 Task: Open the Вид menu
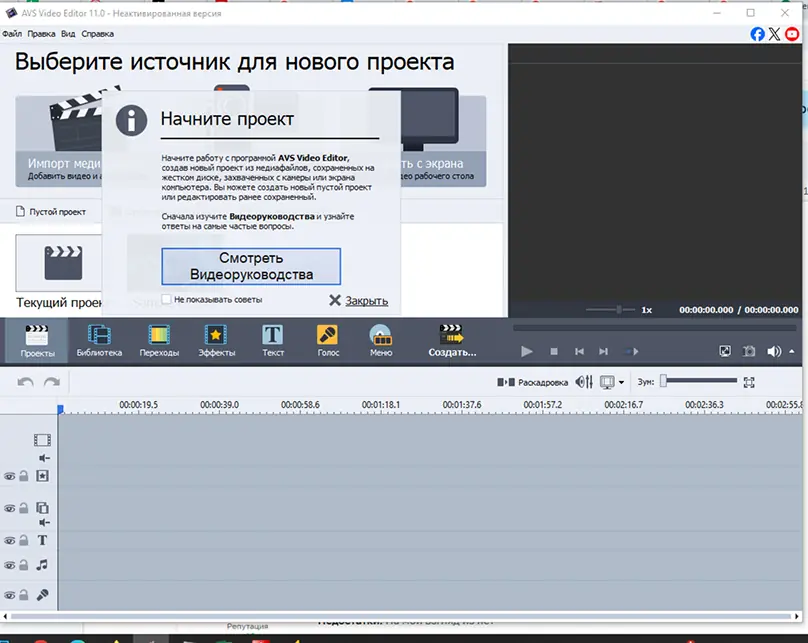68,34
